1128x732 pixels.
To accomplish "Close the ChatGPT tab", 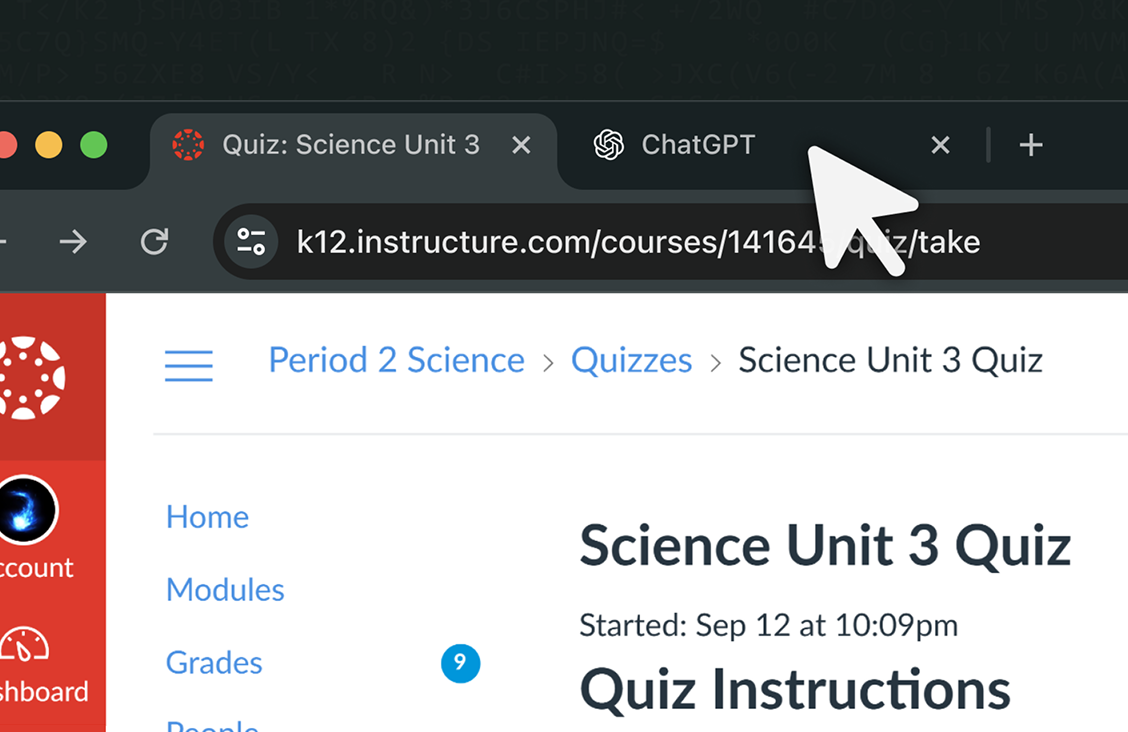I will pos(940,145).
